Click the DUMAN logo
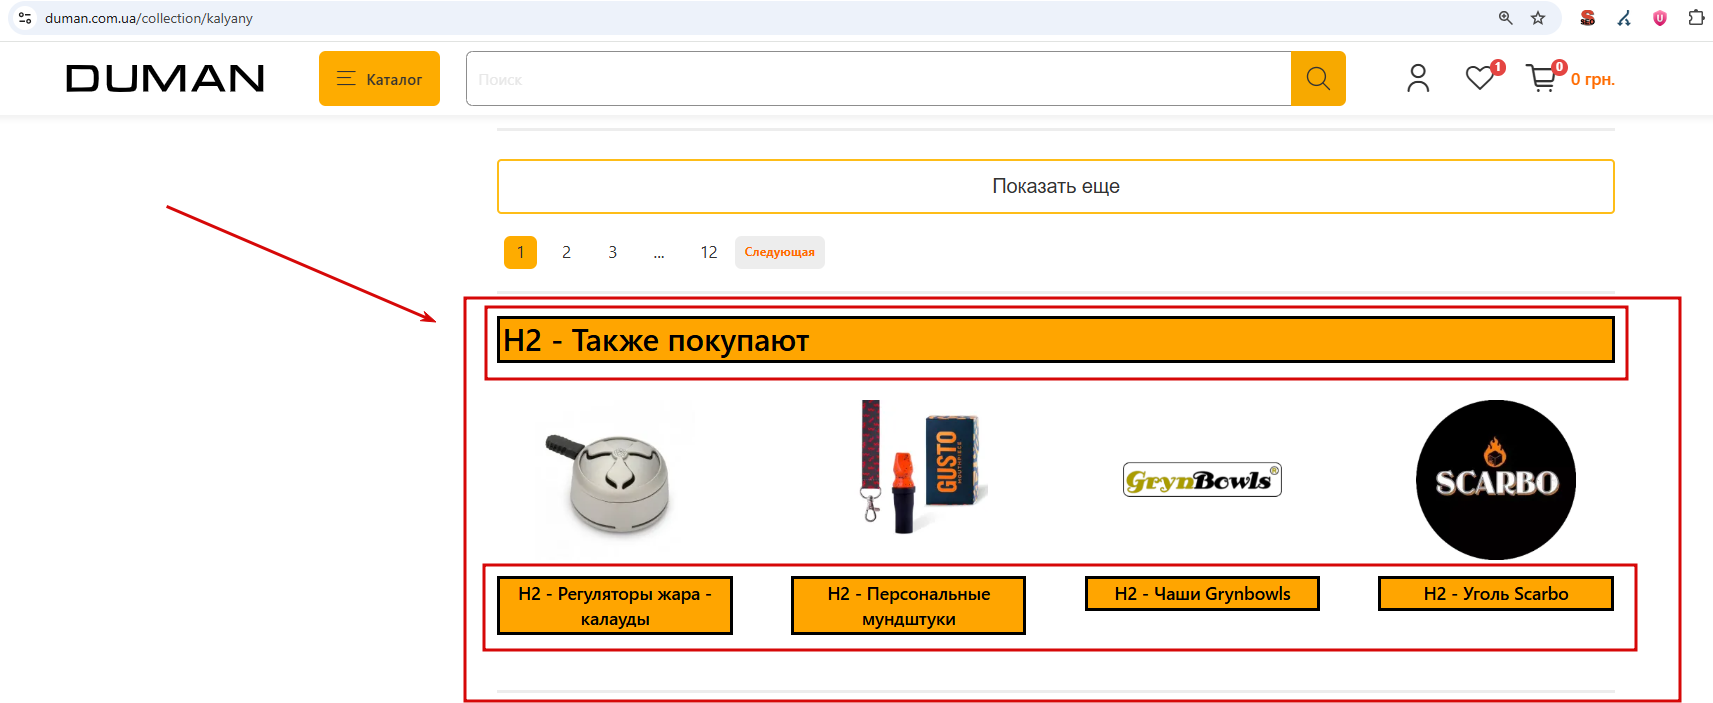The image size is (1713, 703). [165, 78]
